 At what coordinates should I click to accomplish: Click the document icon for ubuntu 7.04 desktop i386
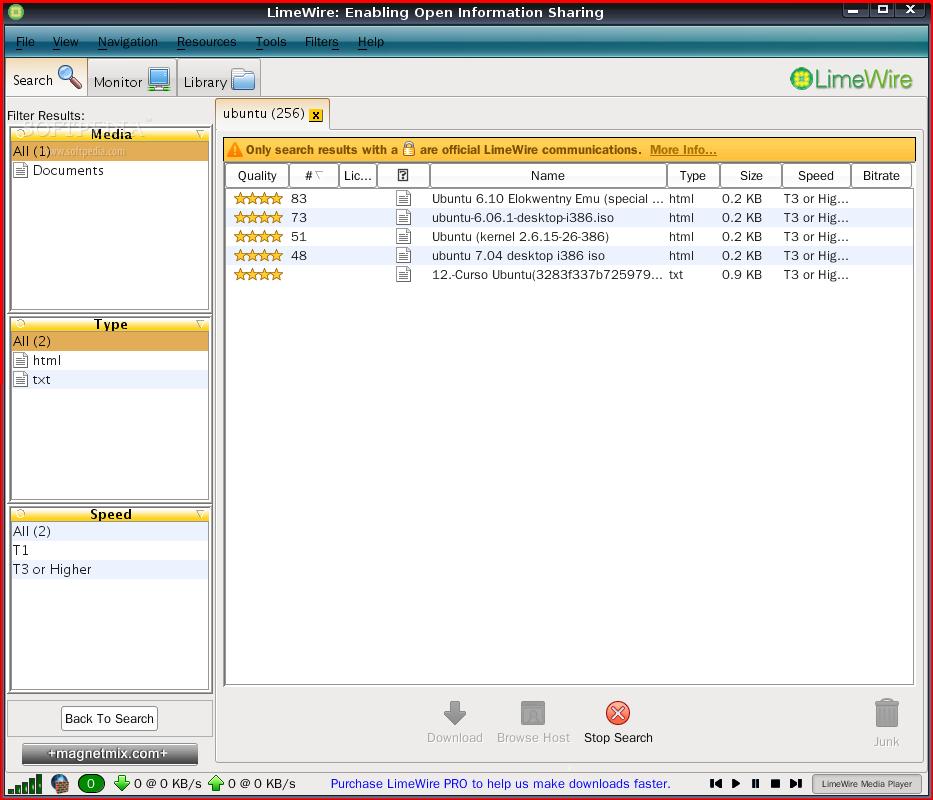(403, 255)
